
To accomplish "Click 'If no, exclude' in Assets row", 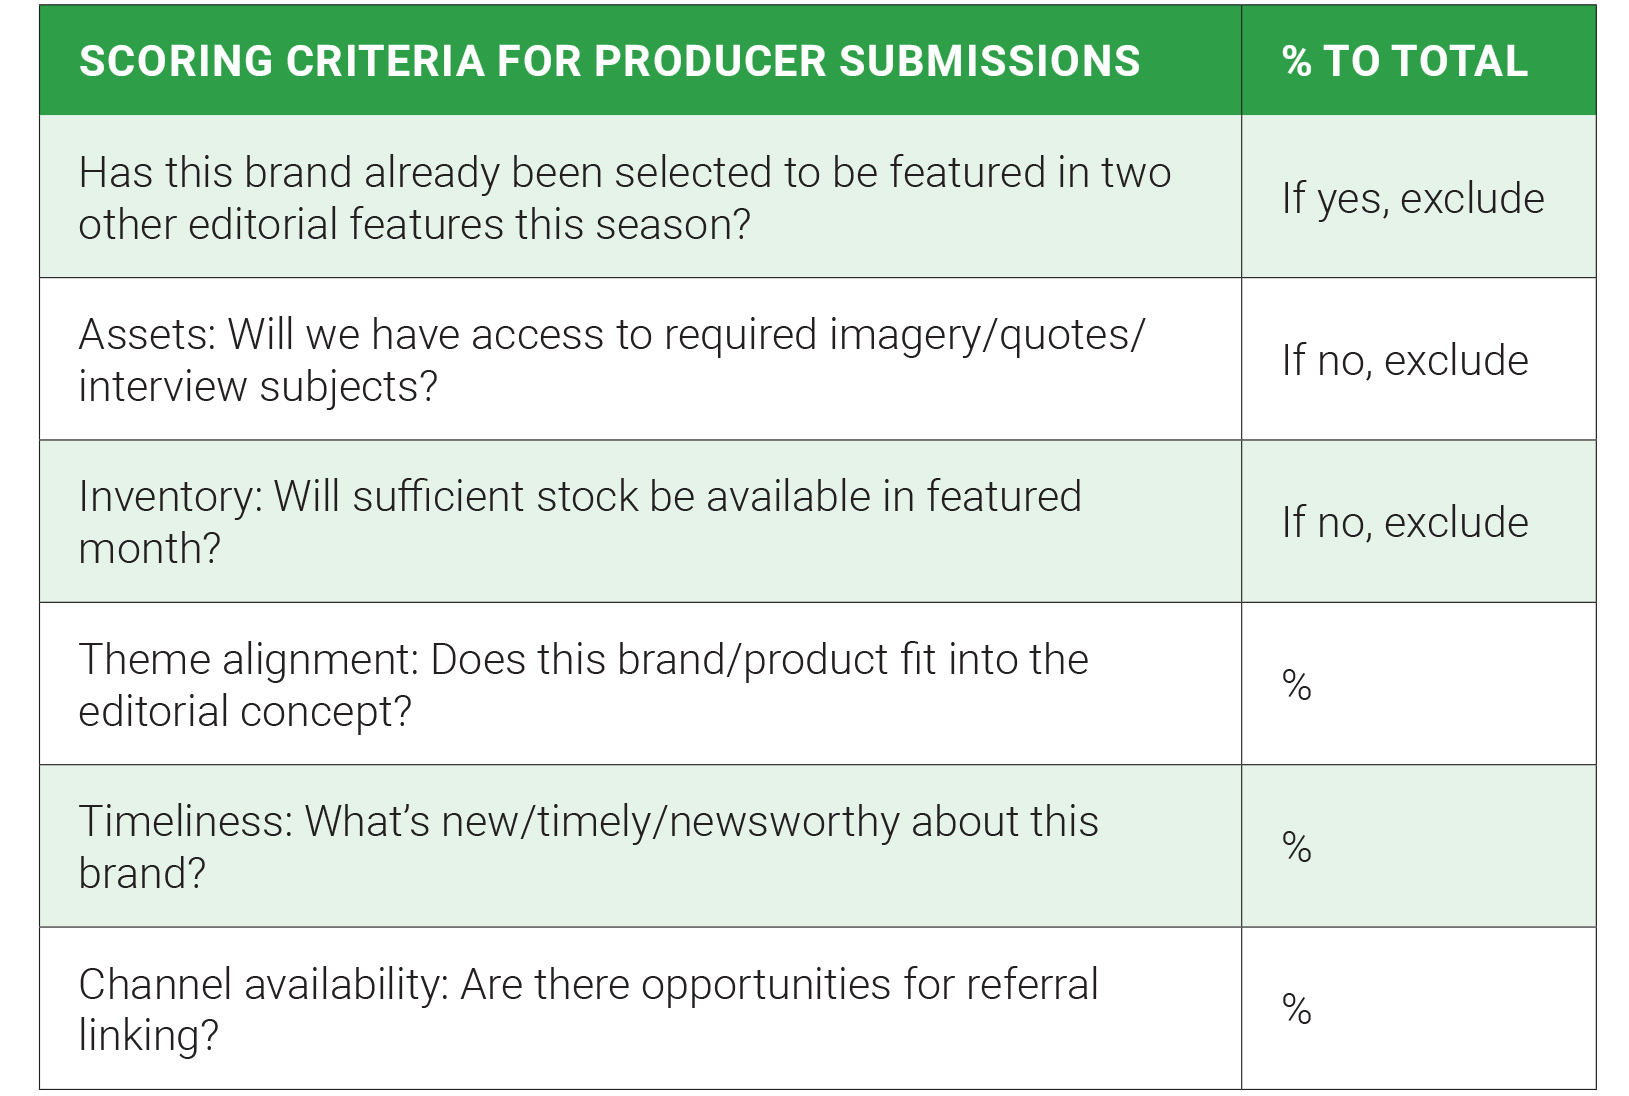I will tap(1418, 359).
